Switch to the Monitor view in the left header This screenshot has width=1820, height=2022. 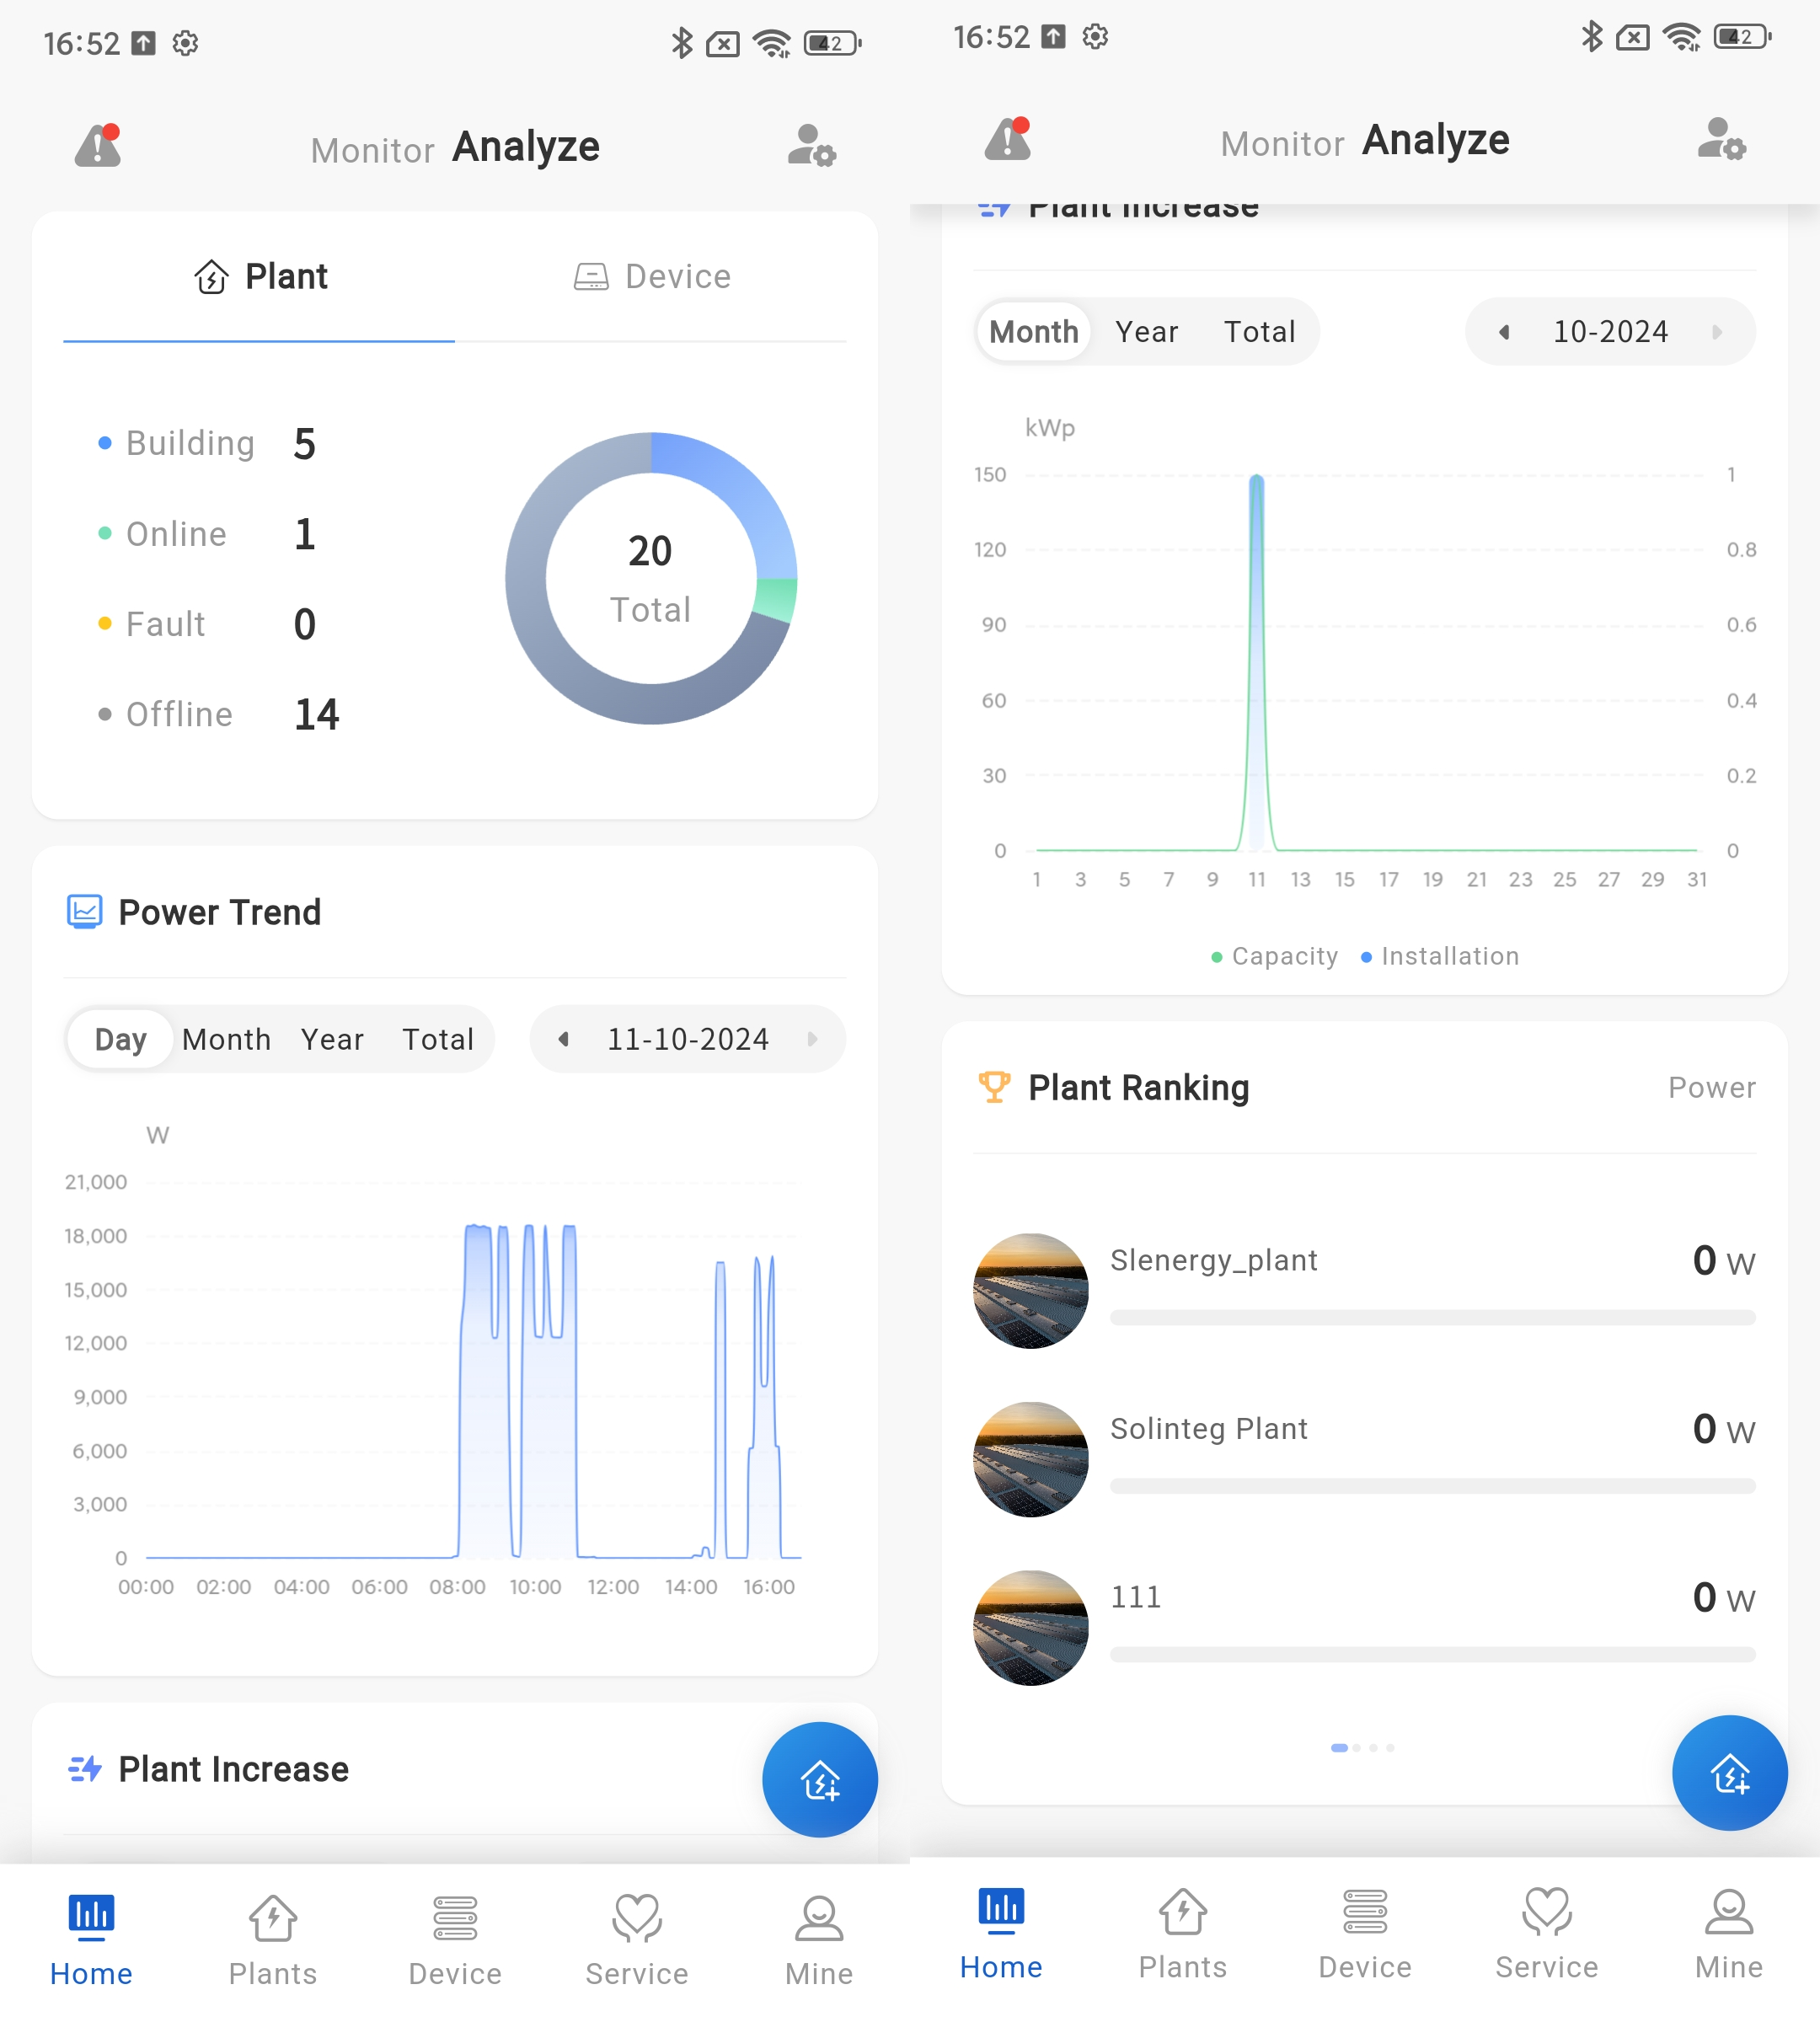pyautogui.click(x=372, y=151)
